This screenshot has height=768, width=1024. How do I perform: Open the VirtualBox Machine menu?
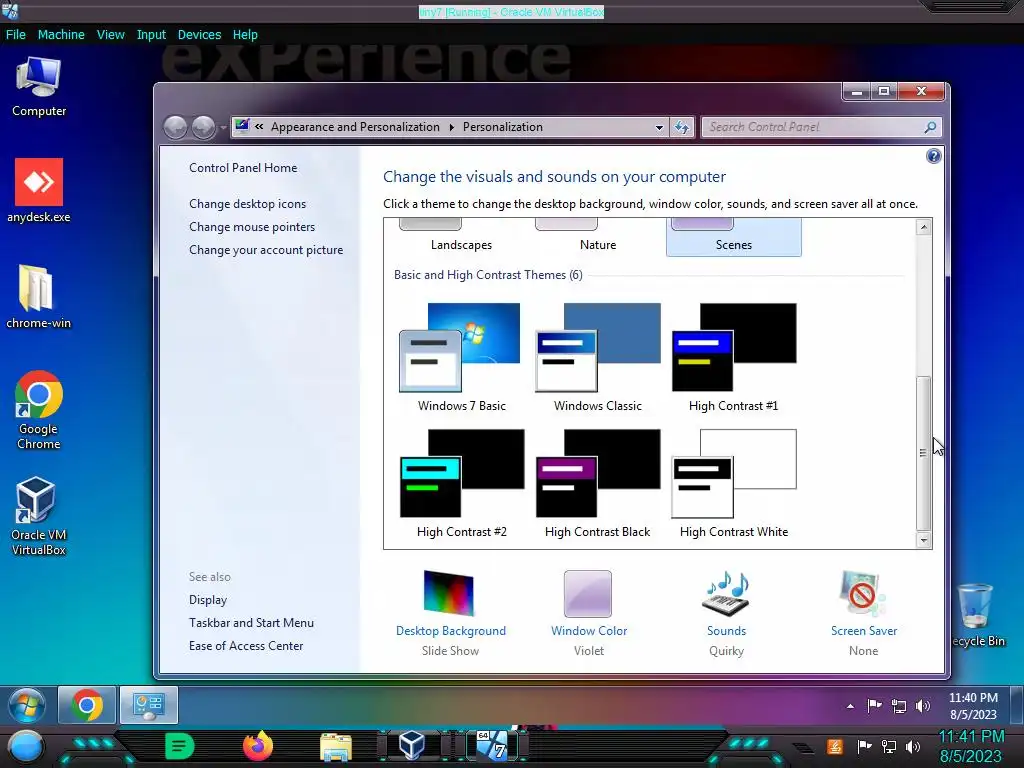coord(61,35)
